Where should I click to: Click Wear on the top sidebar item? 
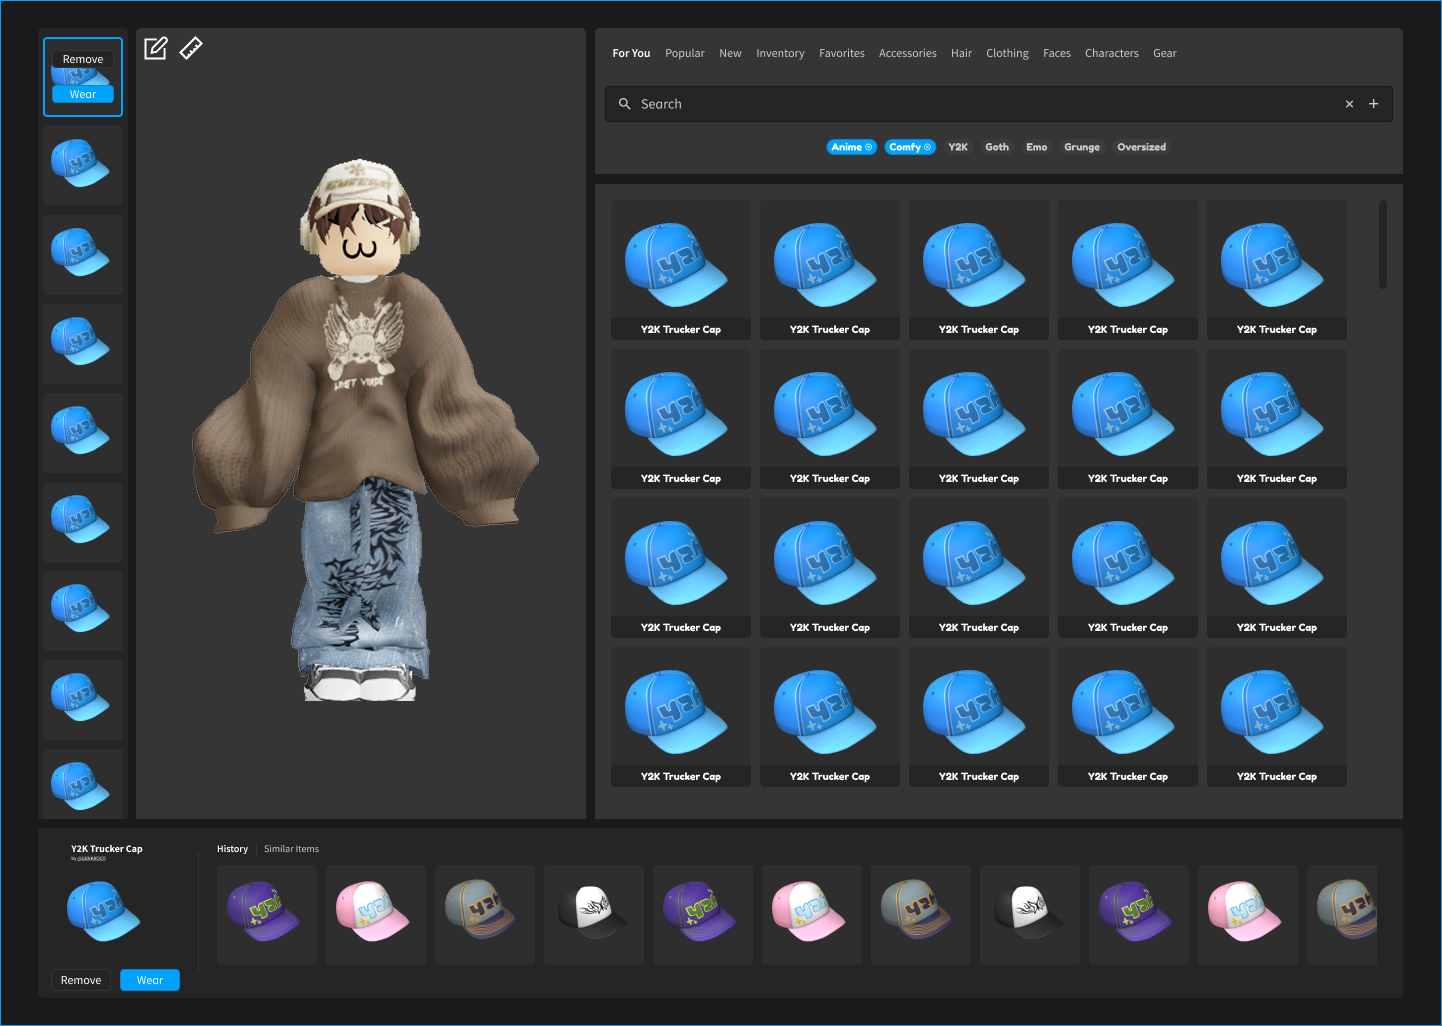83,94
